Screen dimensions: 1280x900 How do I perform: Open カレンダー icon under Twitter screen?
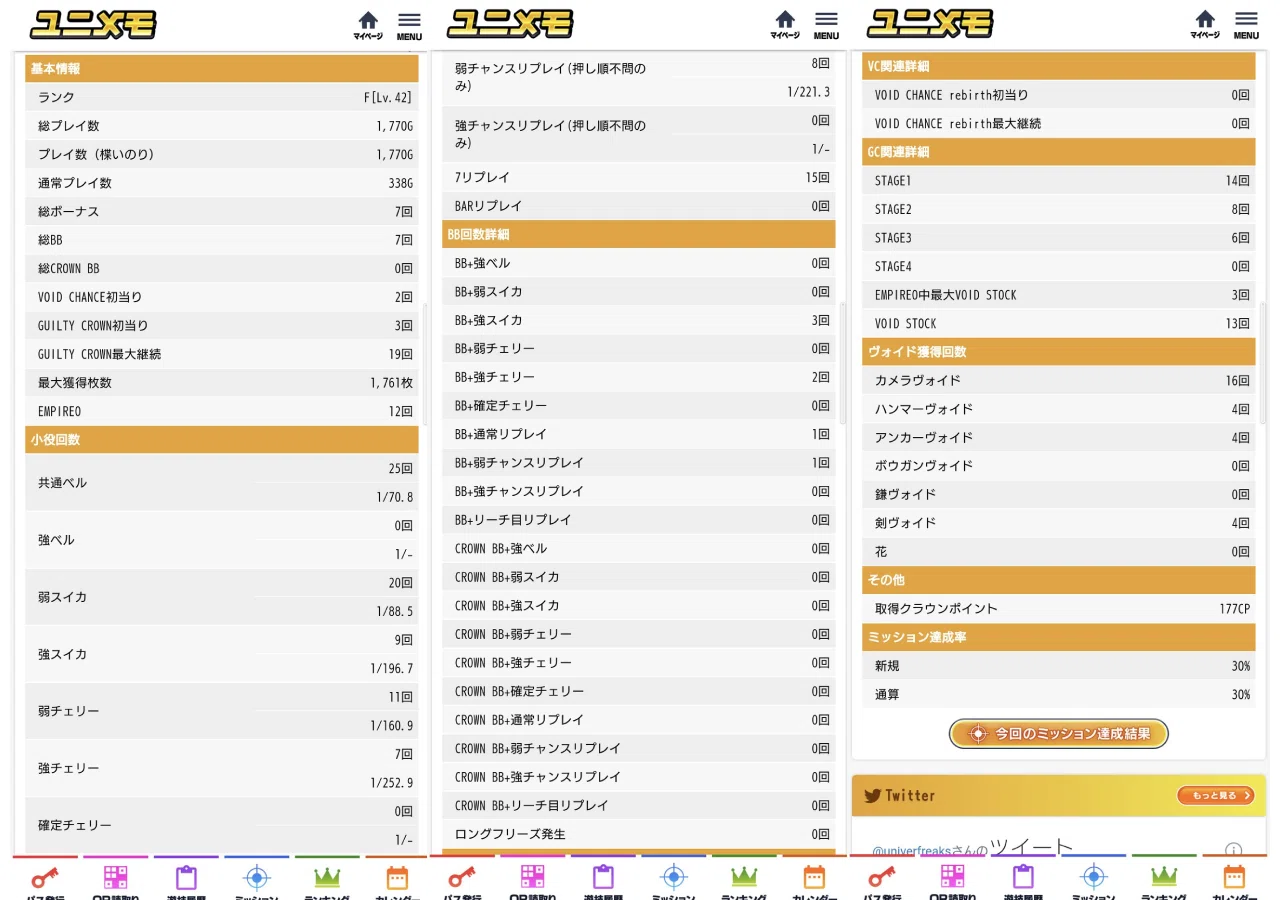point(1234,879)
